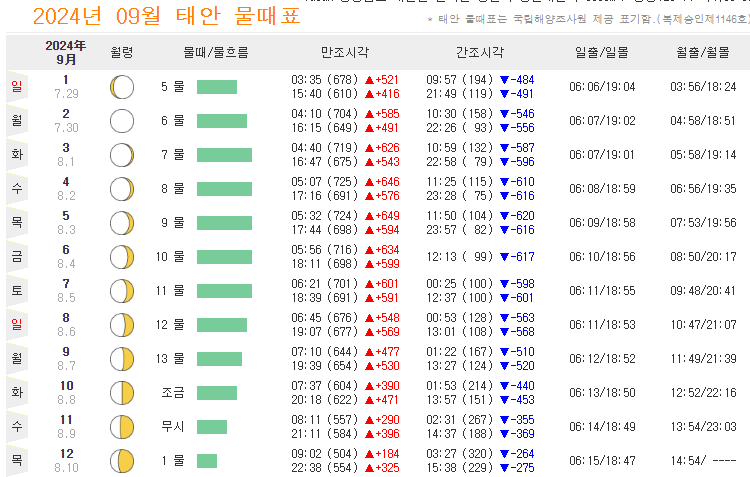Click high tide entry 22:38 (554)
The height and width of the screenshot is (477, 750).
pos(325,467)
